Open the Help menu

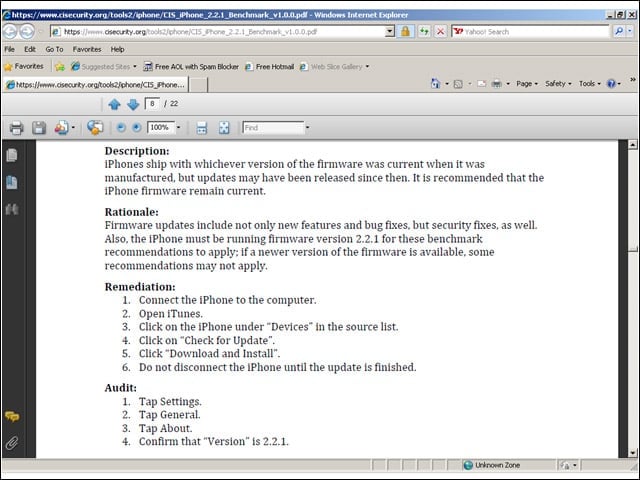[118, 49]
